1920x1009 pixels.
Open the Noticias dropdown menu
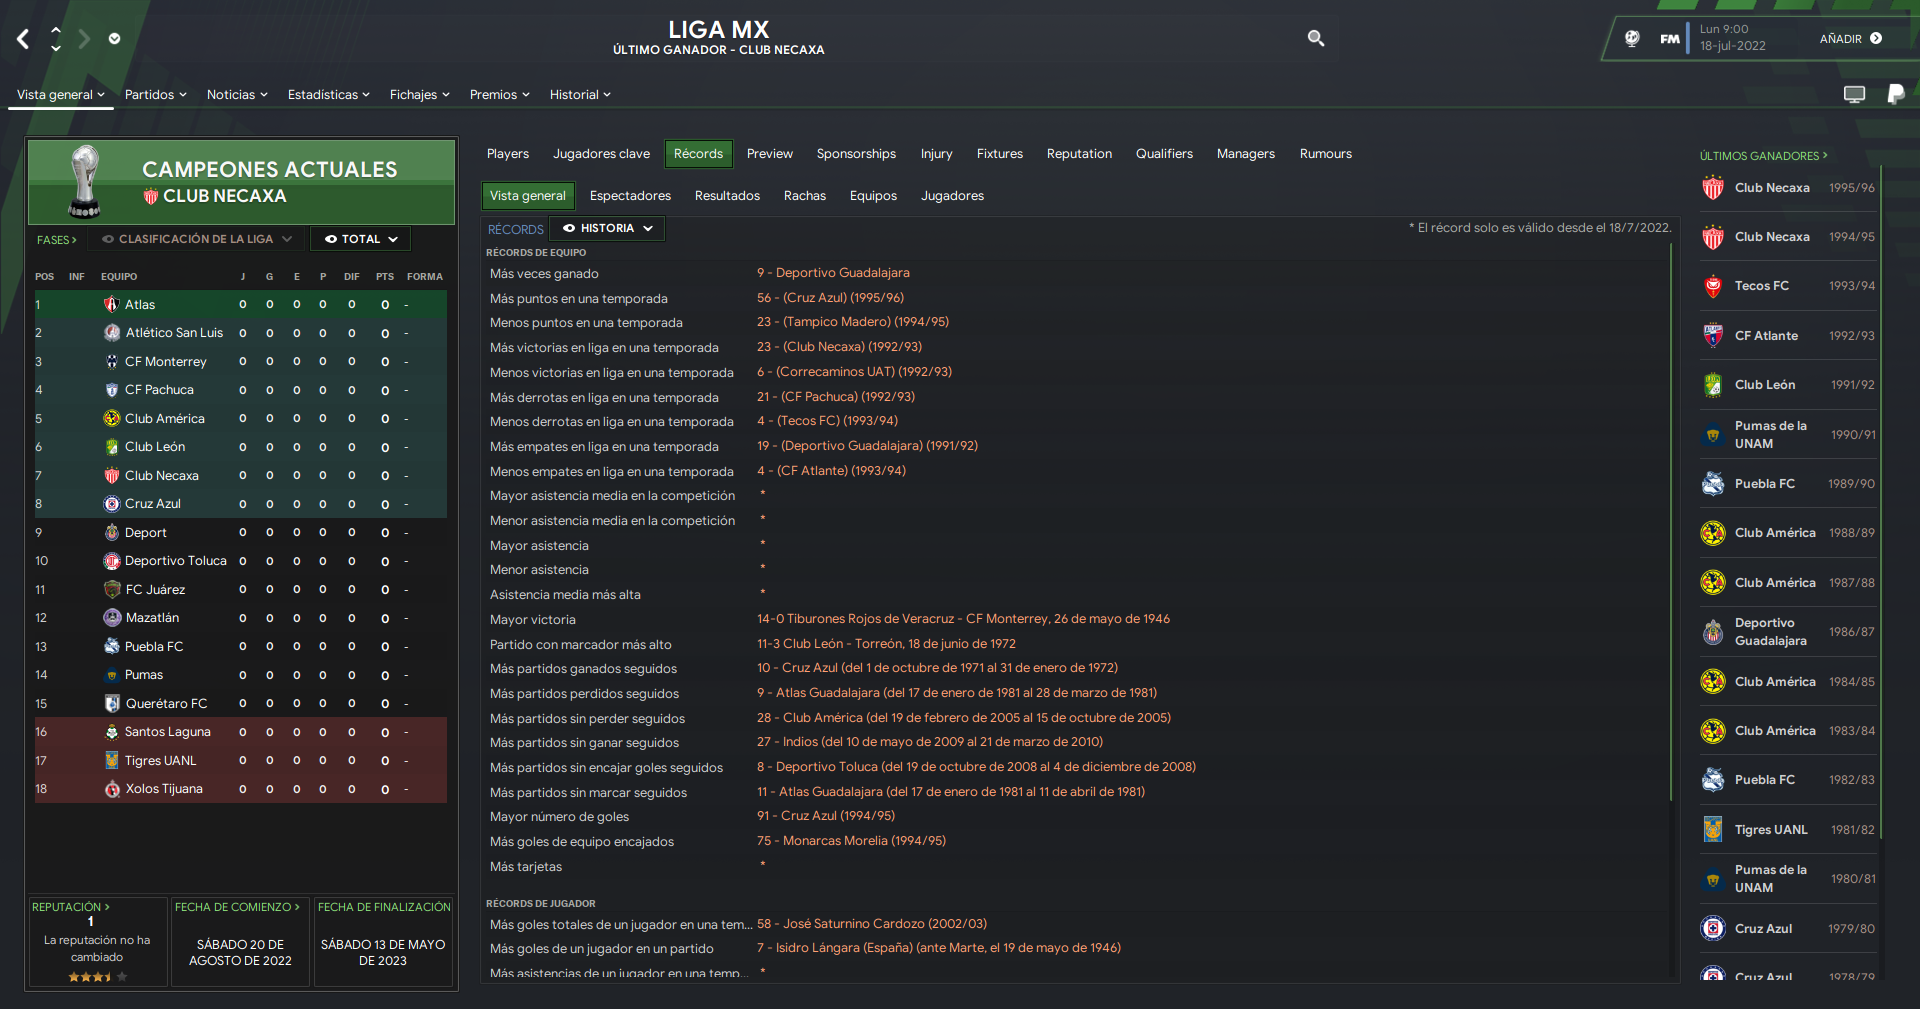(237, 95)
